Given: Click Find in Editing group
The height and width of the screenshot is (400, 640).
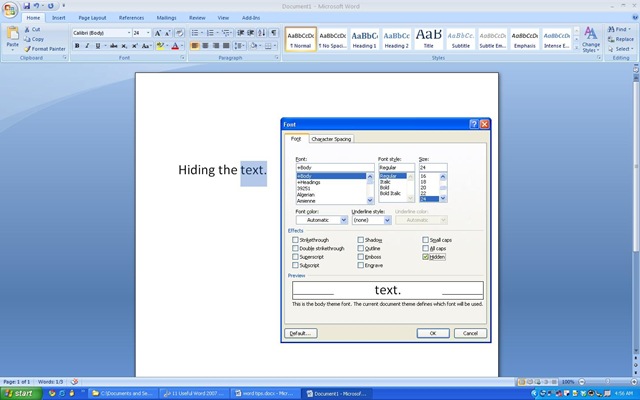Looking at the screenshot, I should click(x=619, y=29).
